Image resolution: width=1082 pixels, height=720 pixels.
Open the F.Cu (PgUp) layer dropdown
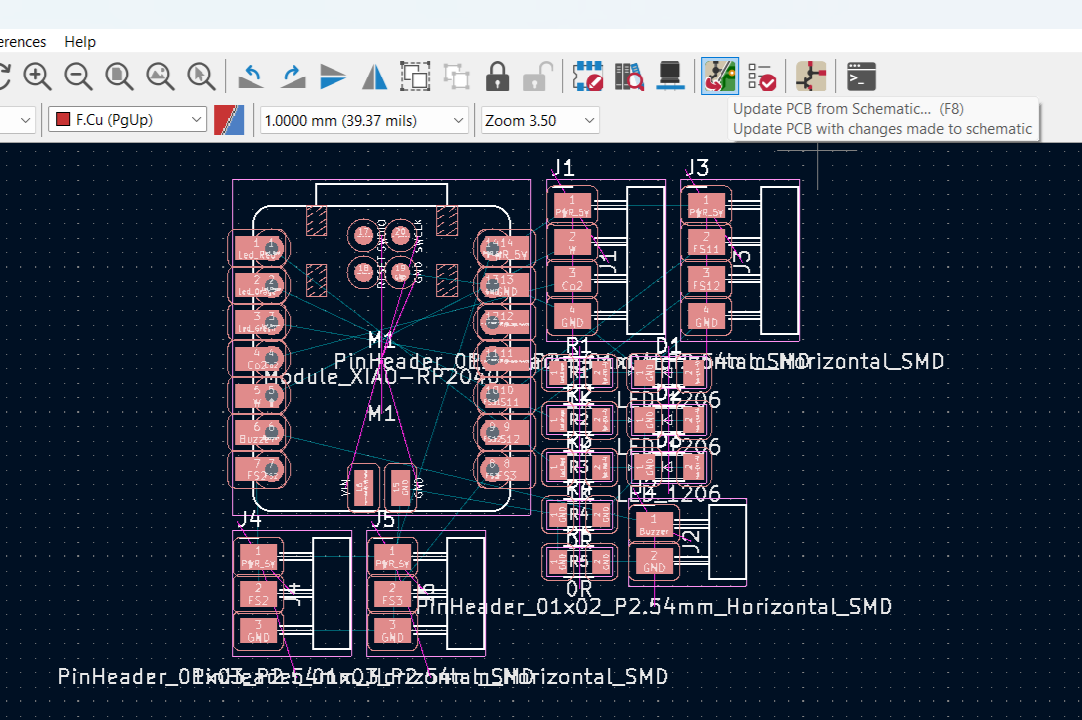point(128,120)
